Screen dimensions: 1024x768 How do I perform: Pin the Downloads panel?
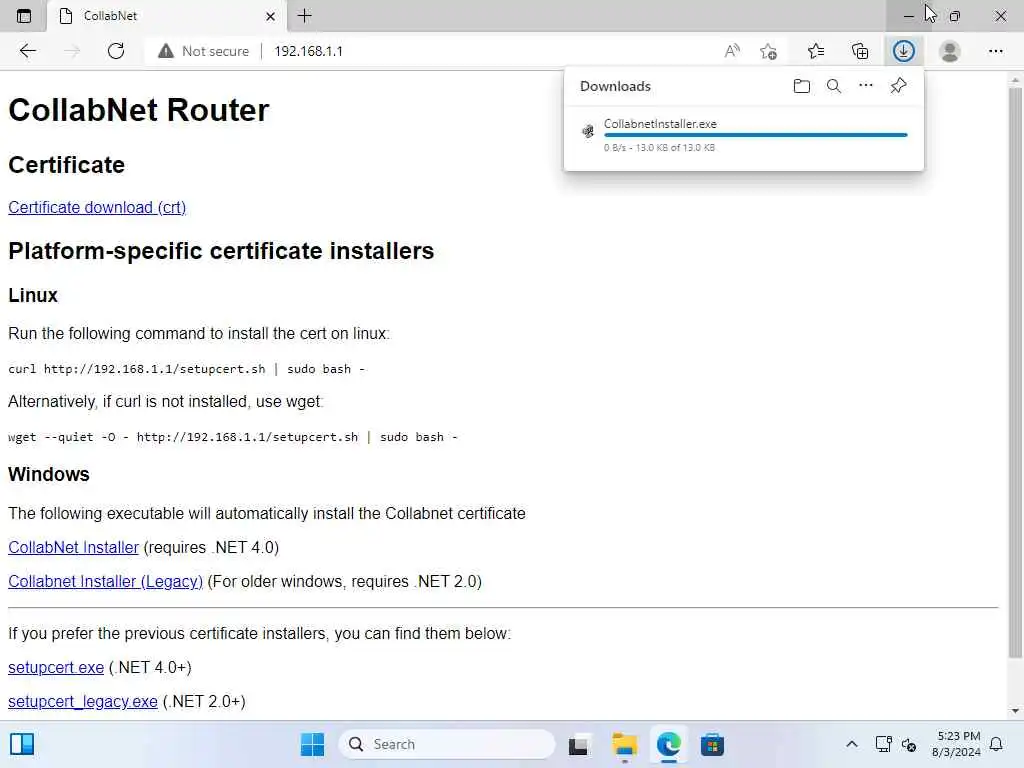click(899, 86)
